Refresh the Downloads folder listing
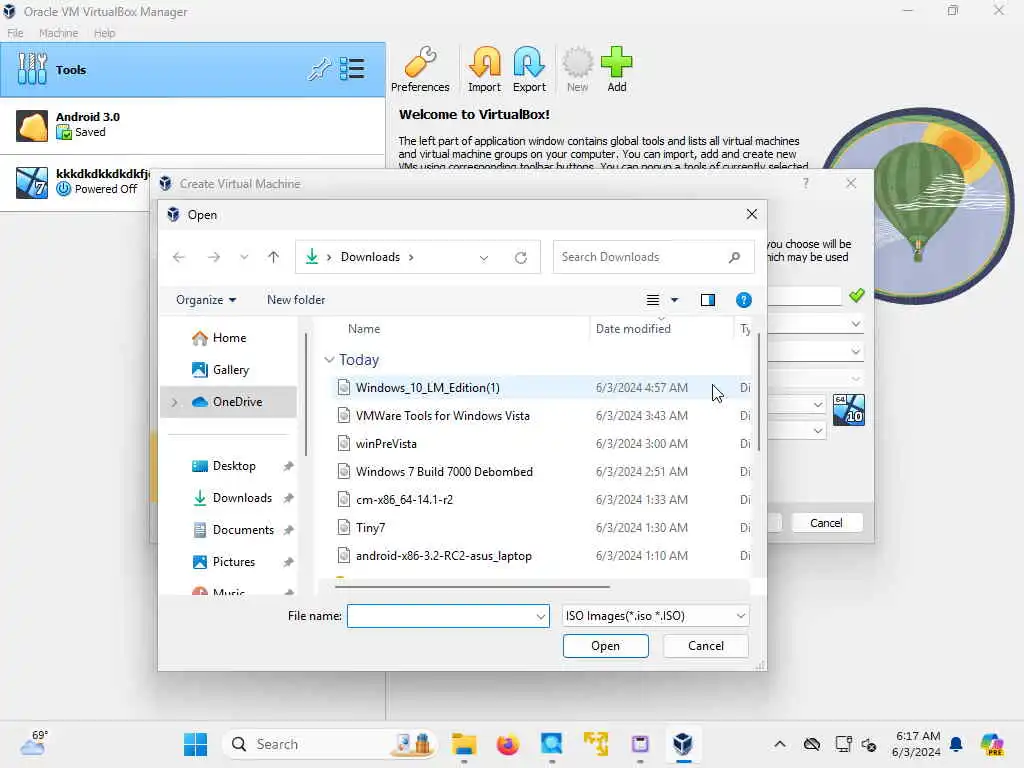Viewport: 1024px width, 768px height. point(520,257)
